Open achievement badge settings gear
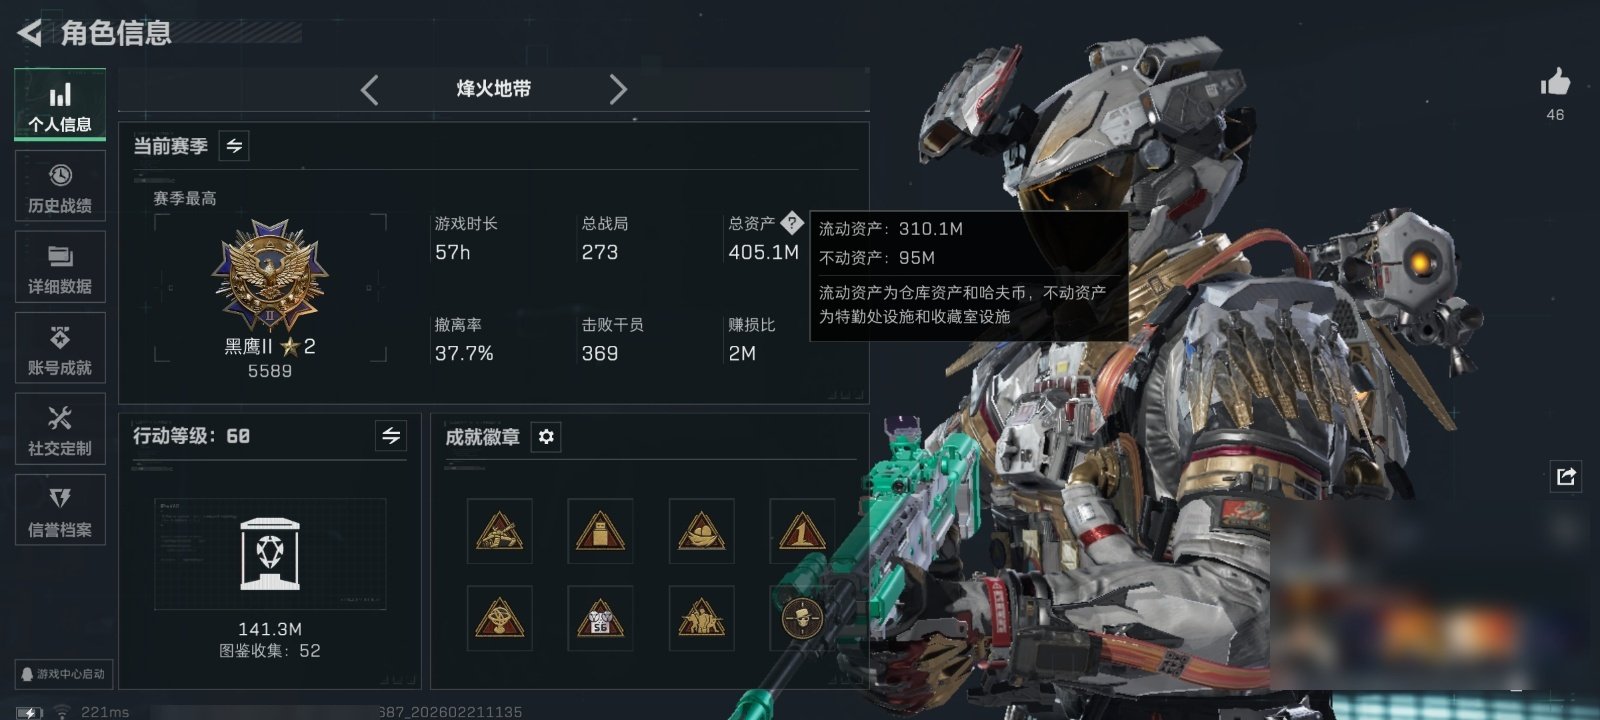 coord(546,437)
